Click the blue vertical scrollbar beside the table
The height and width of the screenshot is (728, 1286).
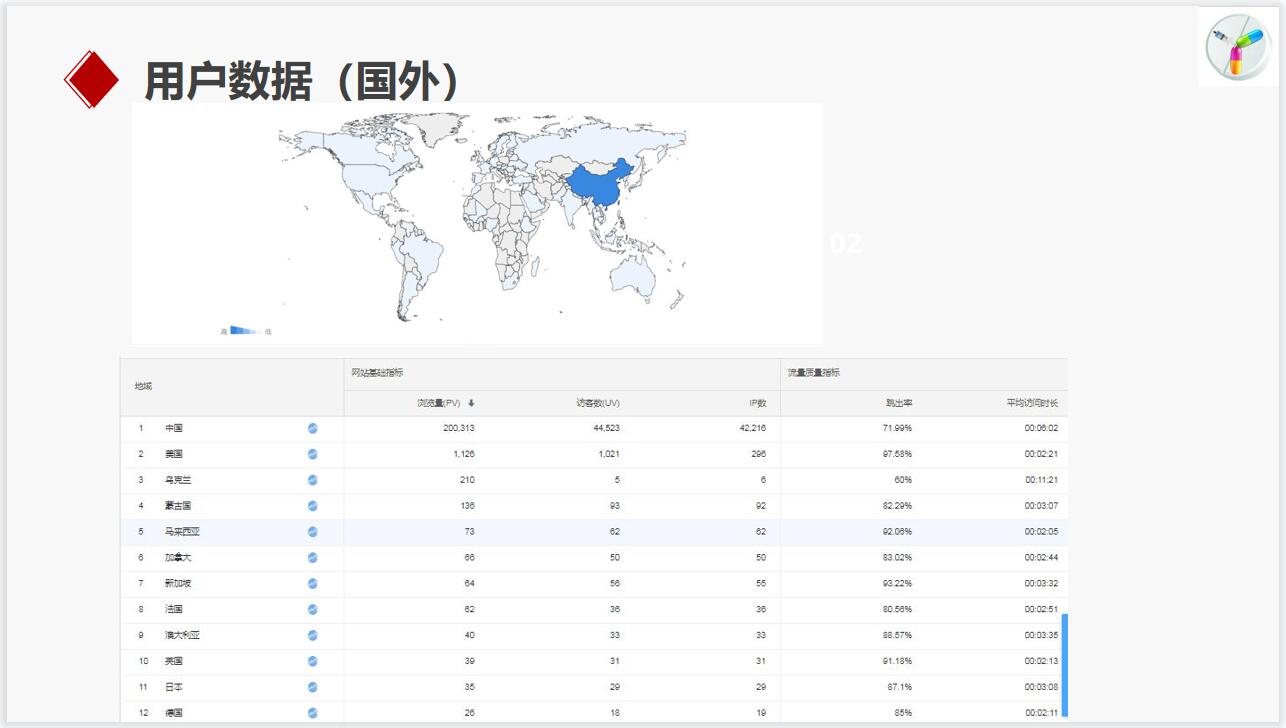pos(1064,665)
